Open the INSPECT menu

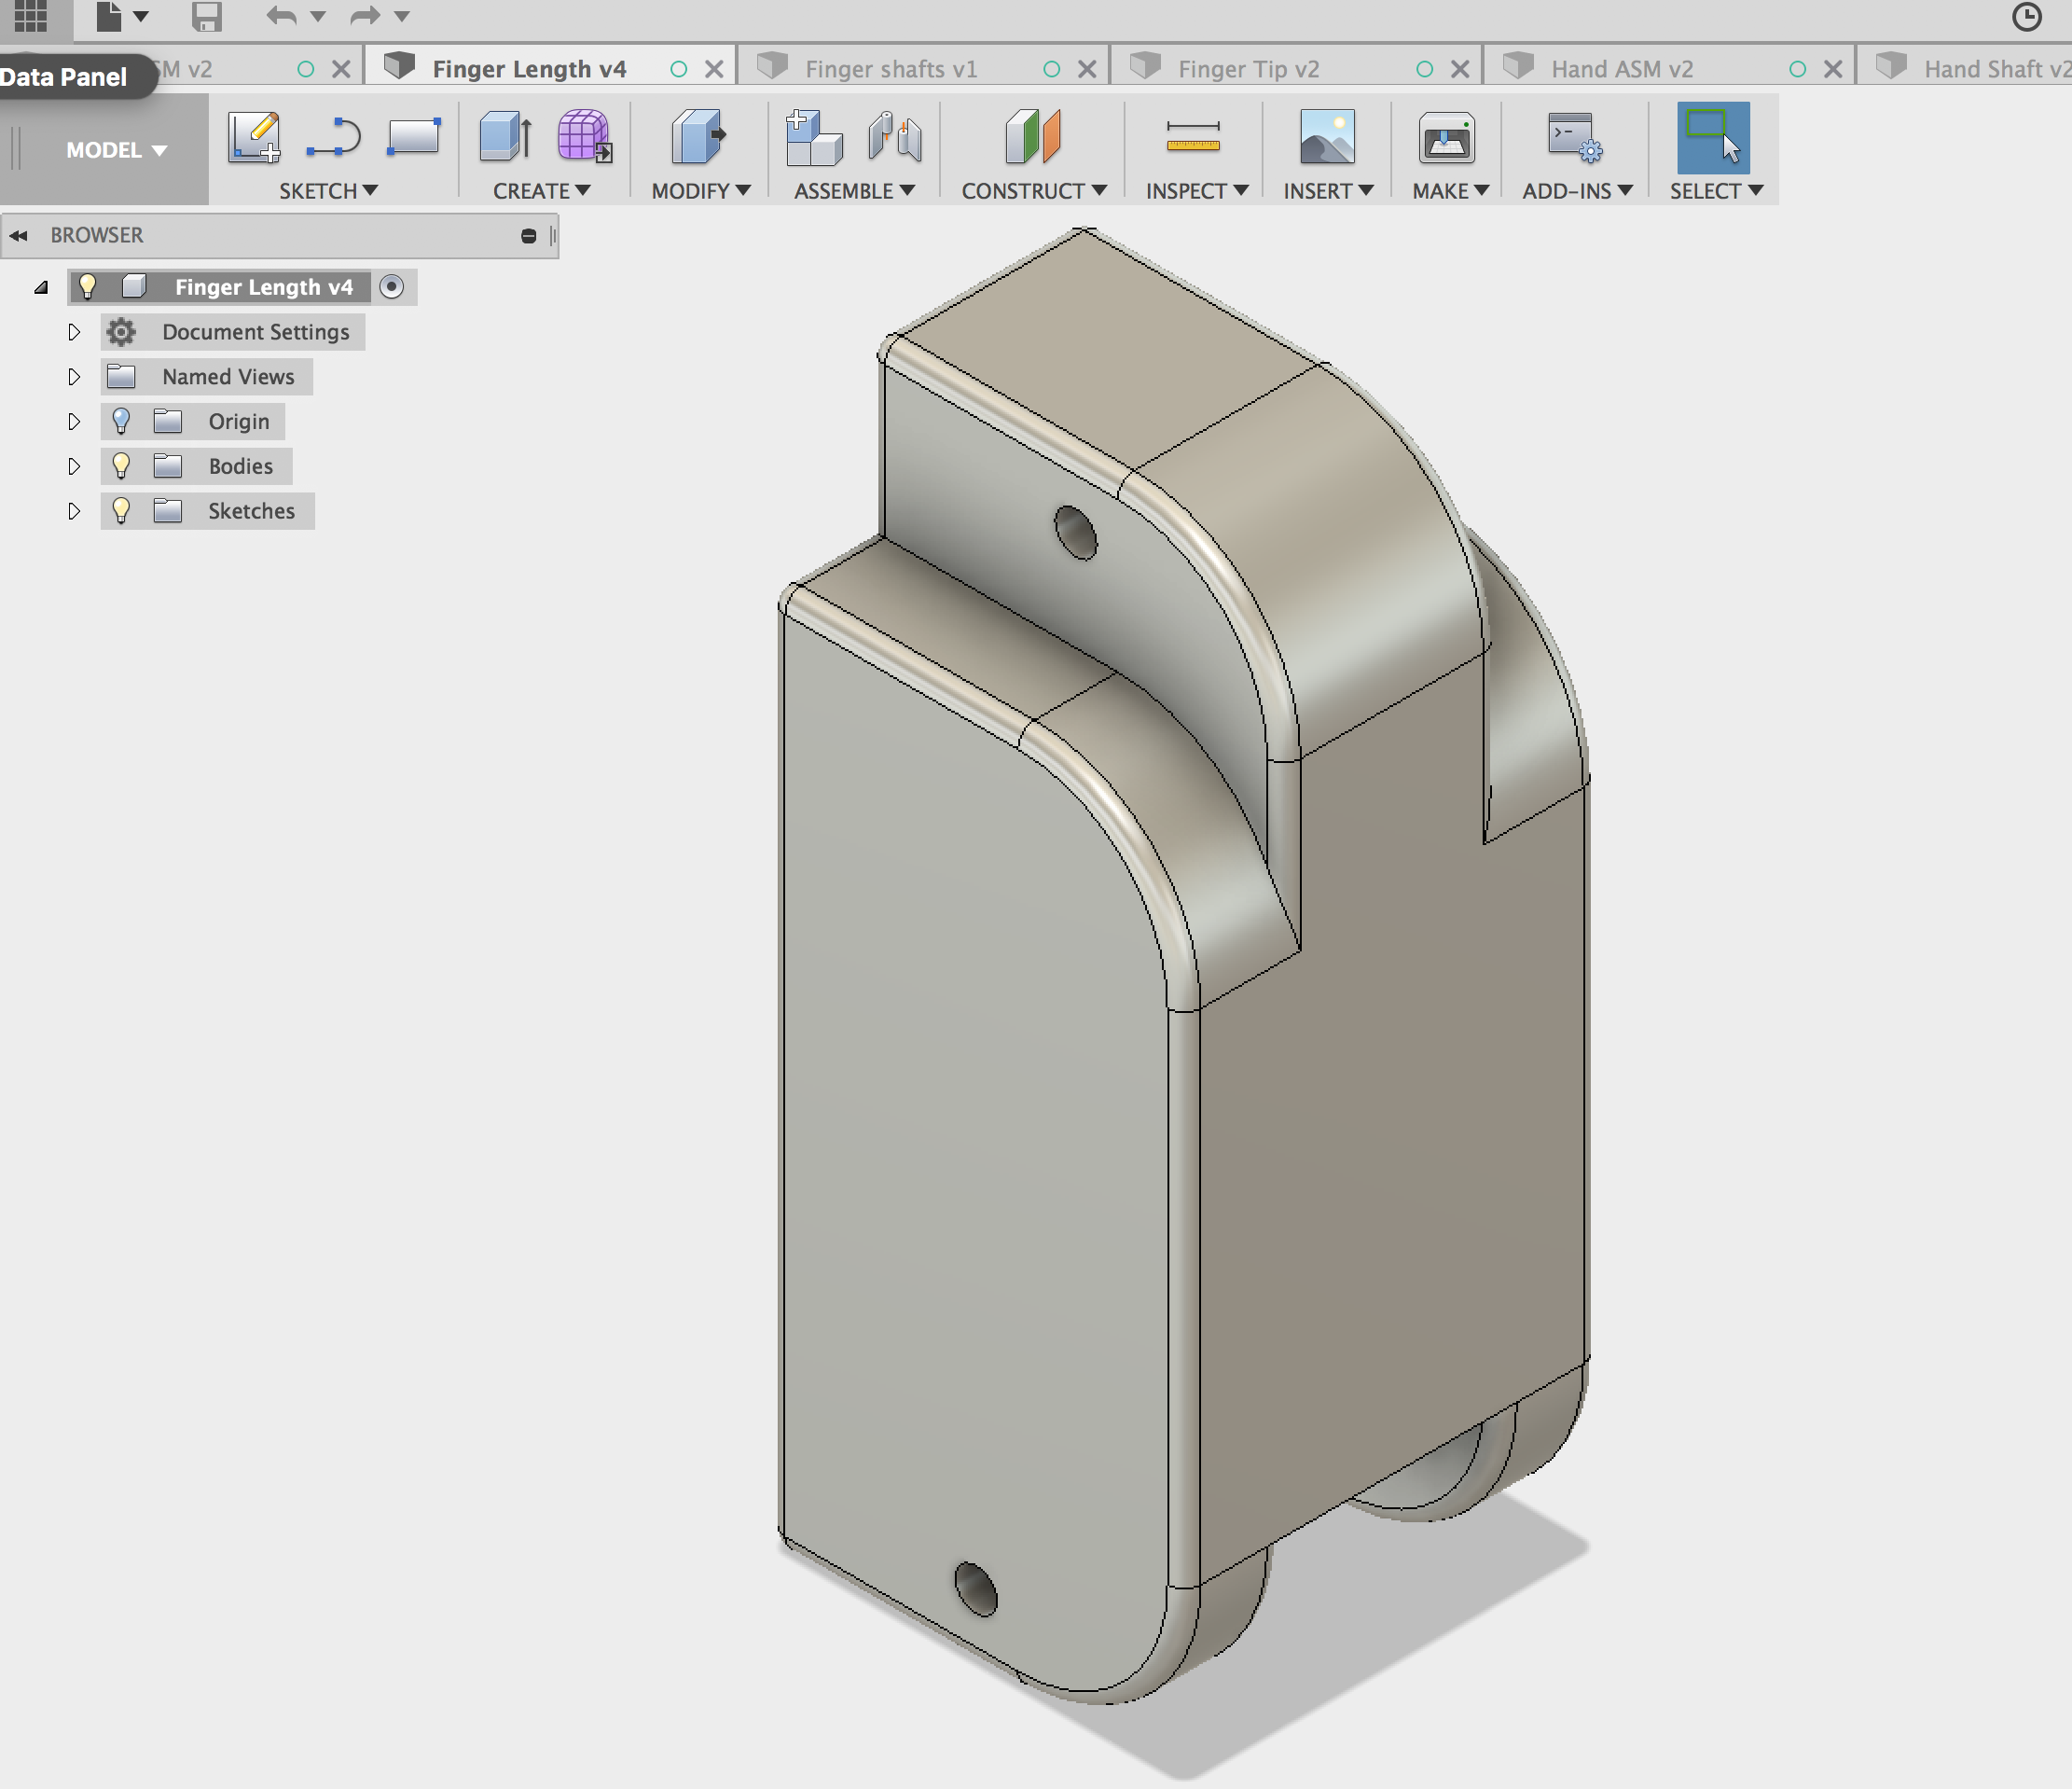(1196, 190)
